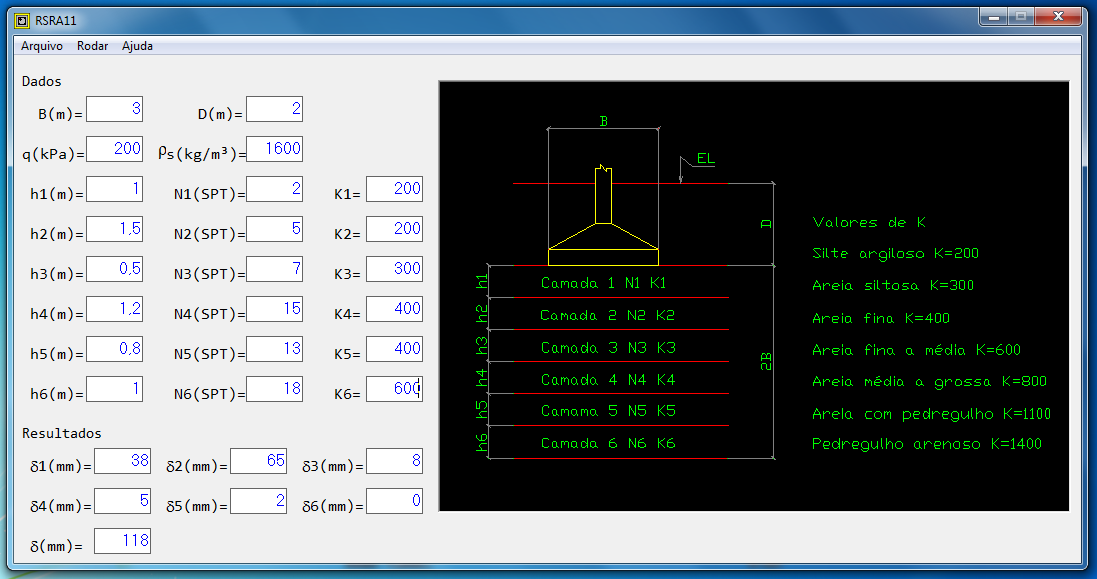Click the 'EL' elevation label in diagram
1097x579 pixels.
[705, 159]
